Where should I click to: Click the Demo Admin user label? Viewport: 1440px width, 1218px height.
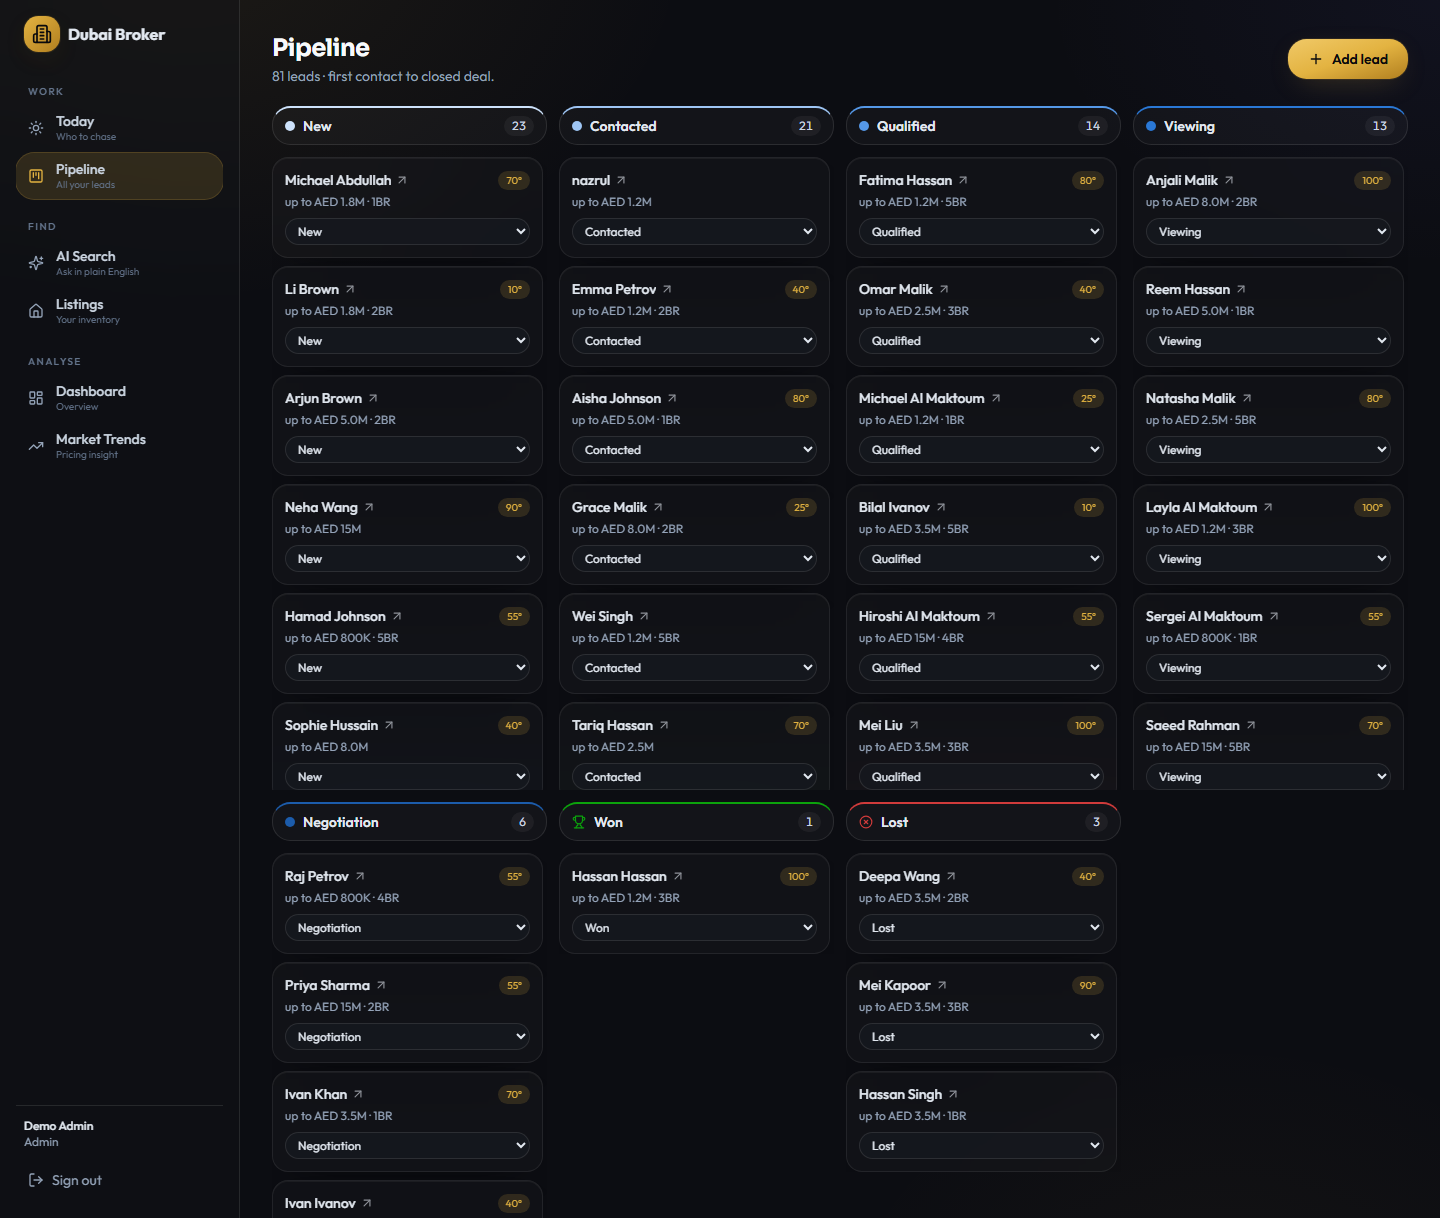click(x=59, y=1126)
